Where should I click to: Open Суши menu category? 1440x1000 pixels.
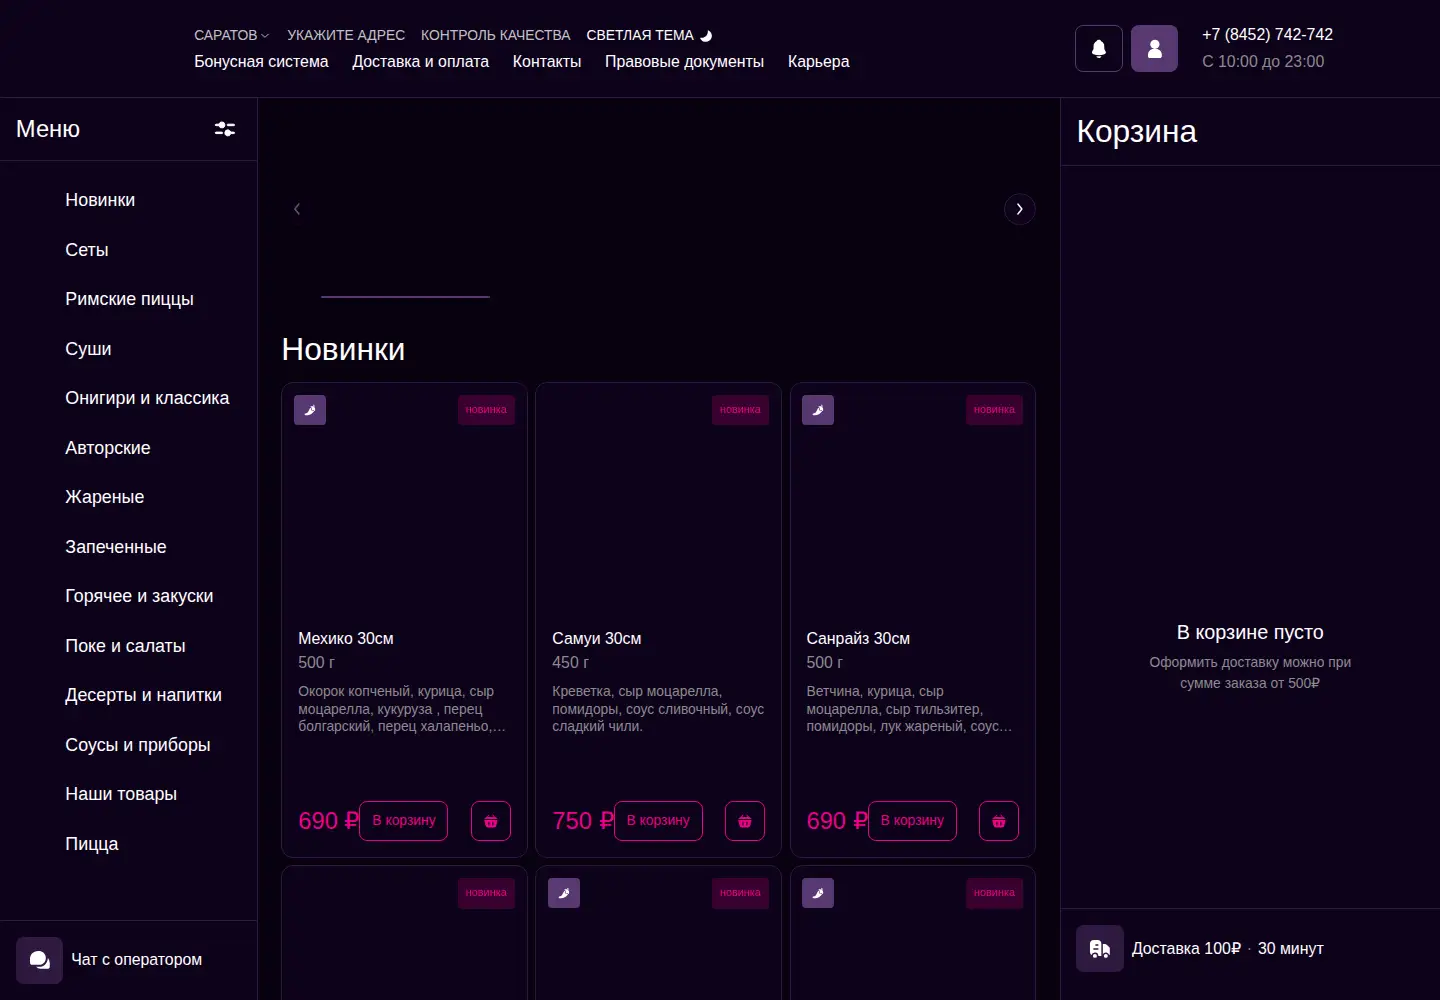click(x=88, y=349)
